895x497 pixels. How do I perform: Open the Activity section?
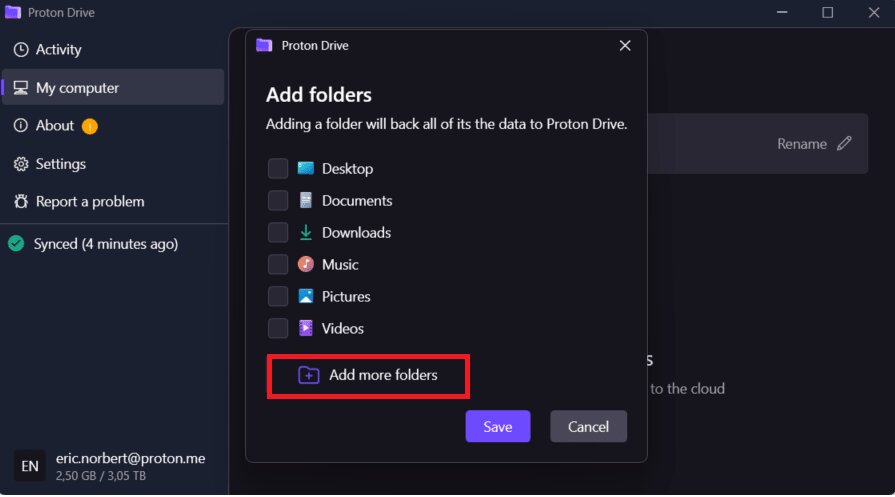(113, 50)
